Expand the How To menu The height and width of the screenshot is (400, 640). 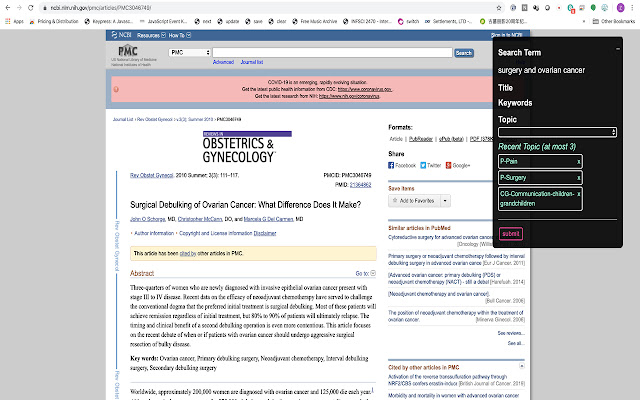click(x=180, y=36)
